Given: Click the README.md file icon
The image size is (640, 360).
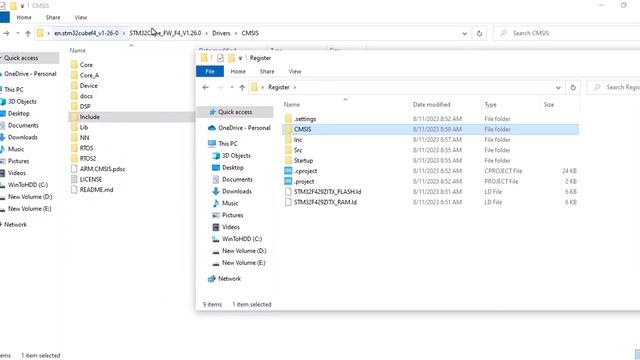Looking at the screenshot, I should point(74,189).
